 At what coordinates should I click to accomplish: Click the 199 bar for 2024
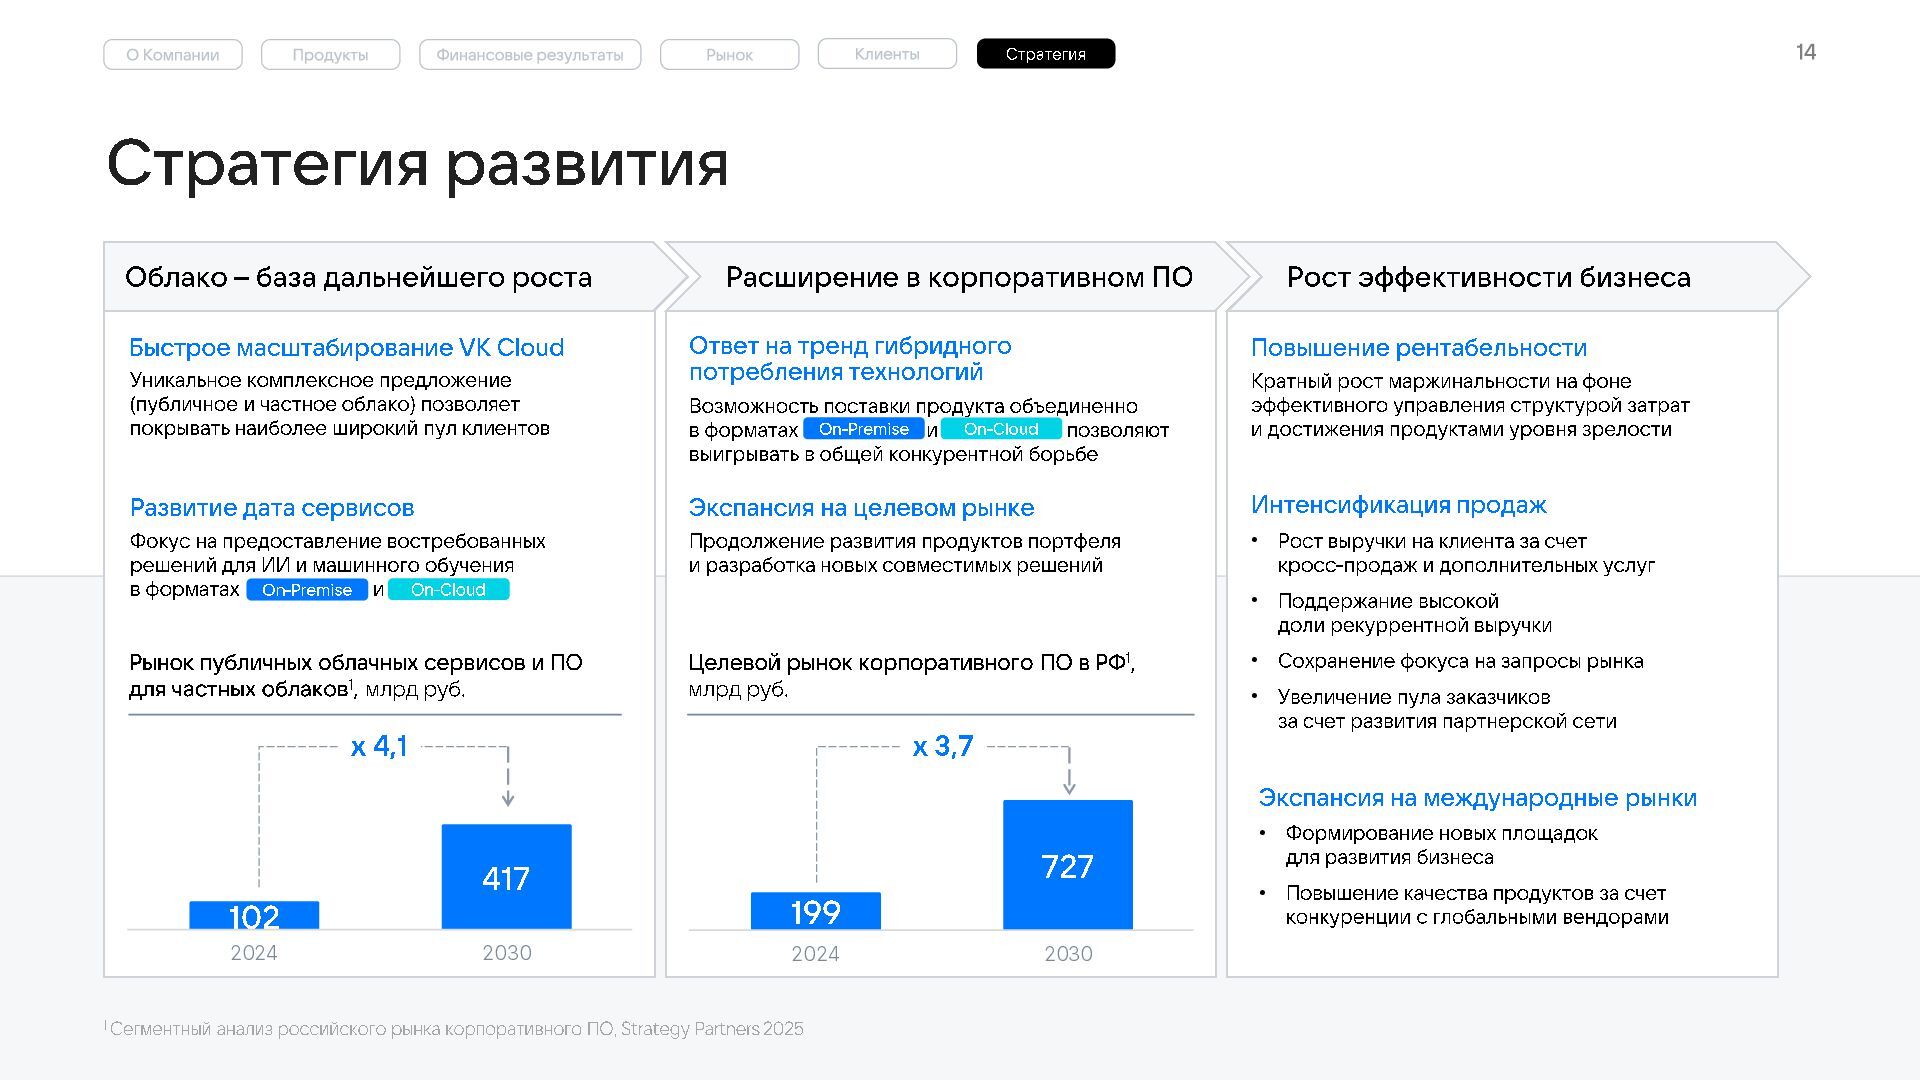(815, 911)
